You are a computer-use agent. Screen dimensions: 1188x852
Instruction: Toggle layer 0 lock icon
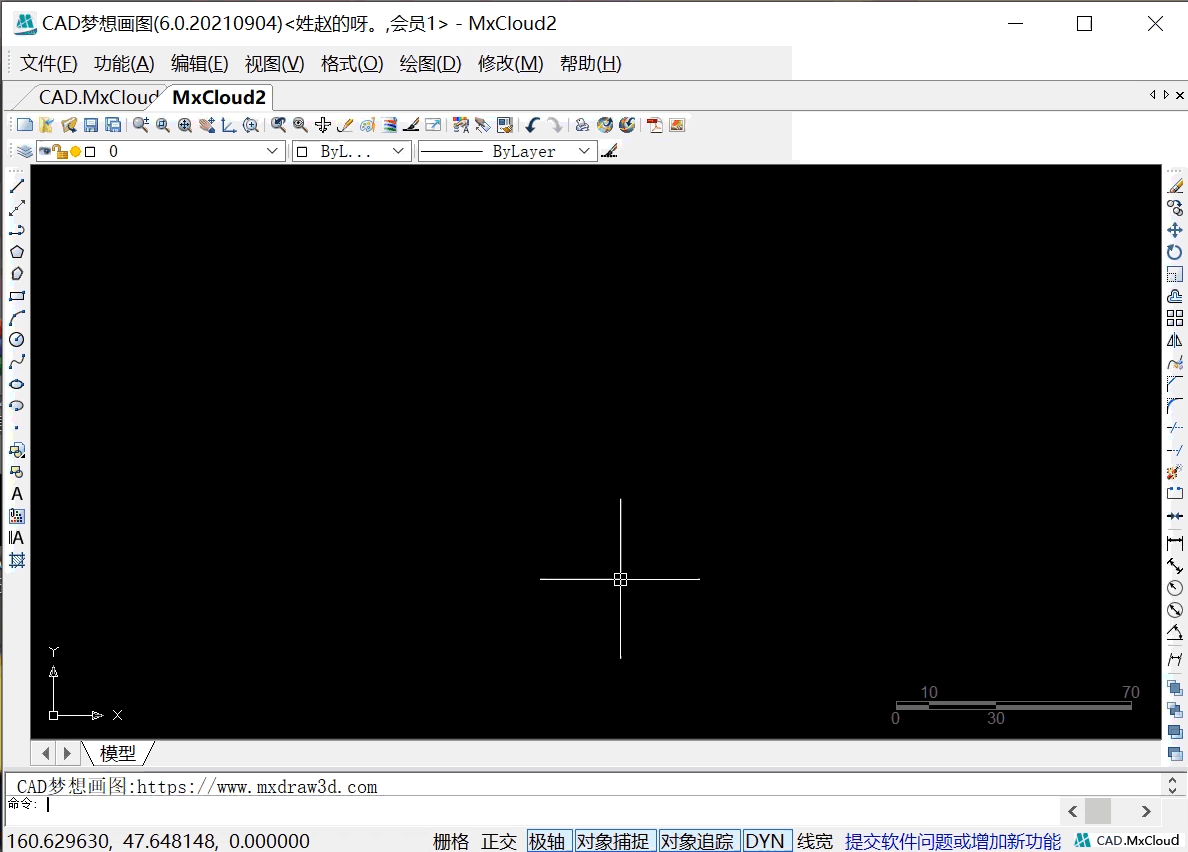pyautogui.click(x=61, y=151)
